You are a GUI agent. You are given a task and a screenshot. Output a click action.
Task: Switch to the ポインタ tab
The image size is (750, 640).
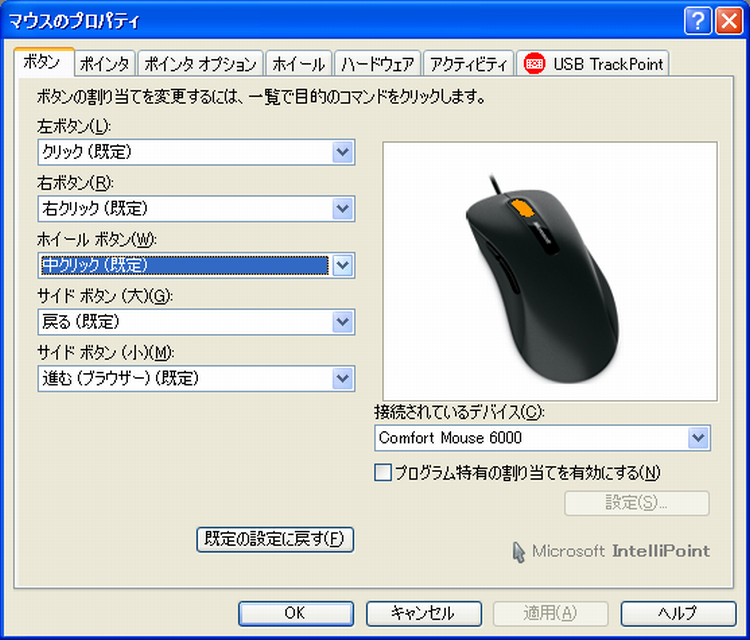(x=105, y=64)
